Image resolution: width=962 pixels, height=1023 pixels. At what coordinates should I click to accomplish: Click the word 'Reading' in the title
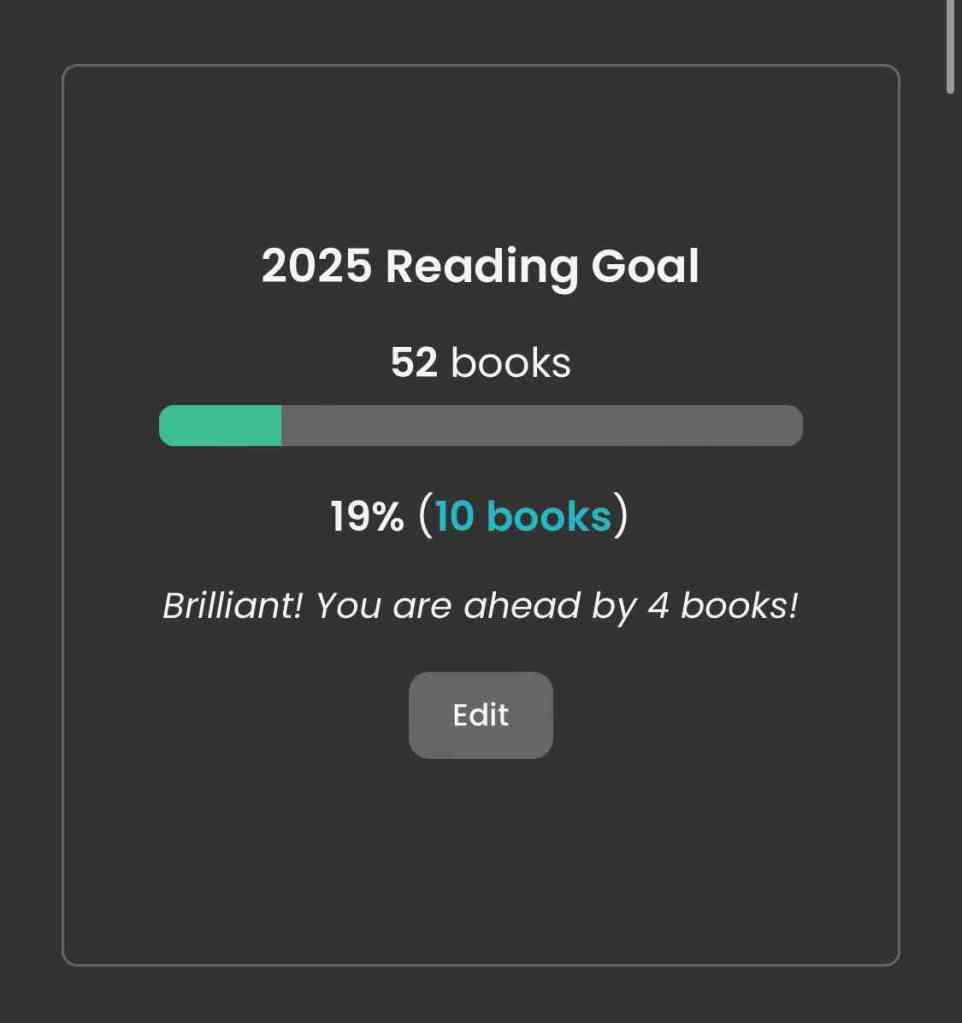click(x=482, y=267)
